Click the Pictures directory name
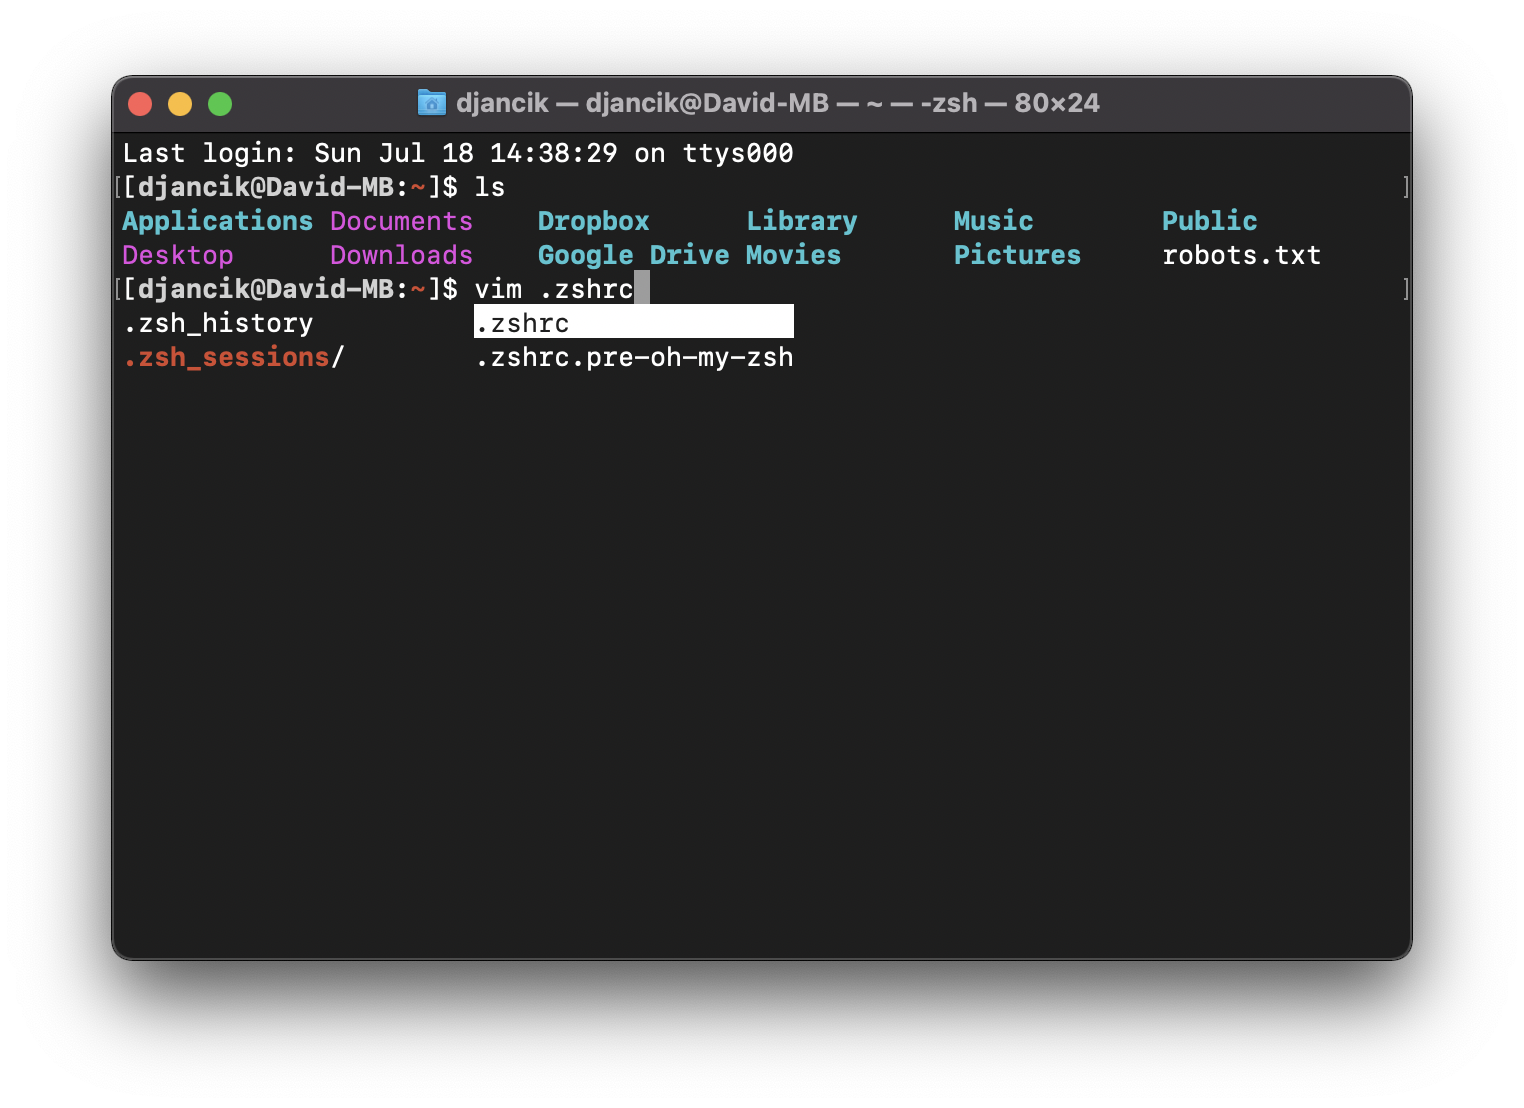 (x=1018, y=255)
